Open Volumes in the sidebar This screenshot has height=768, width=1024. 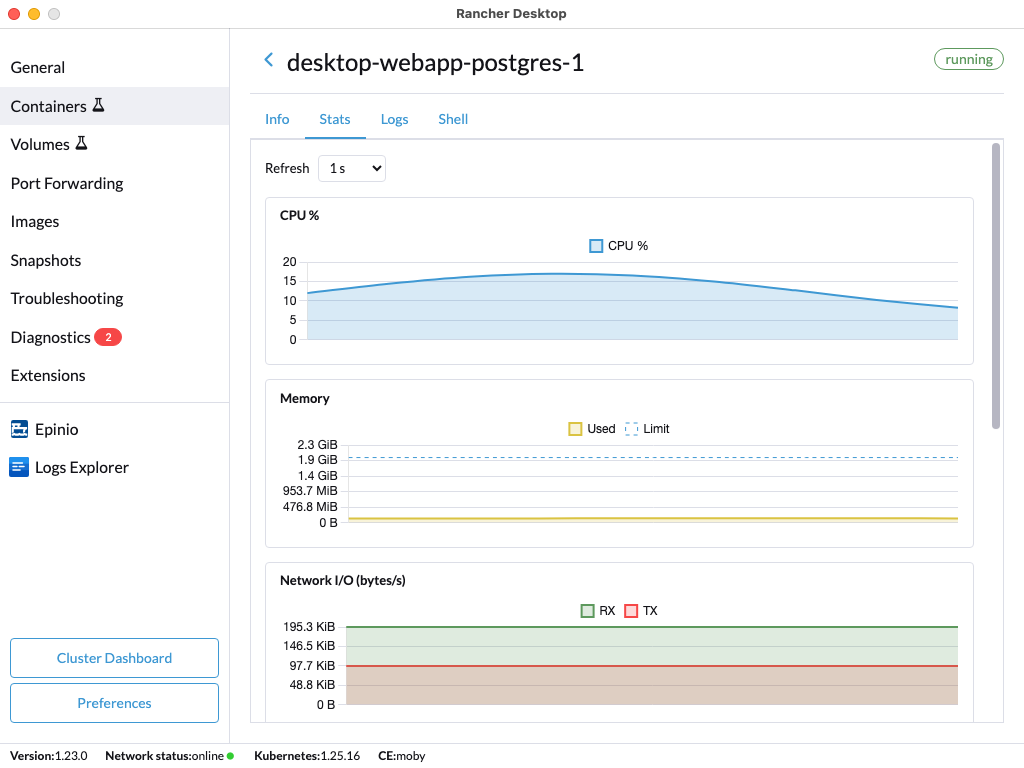pyautogui.click(x=114, y=144)
